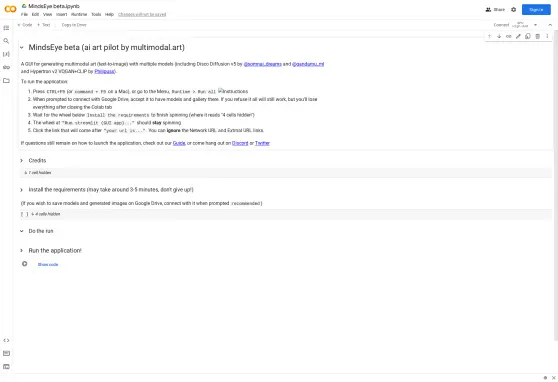
Task: Open the table of contents sidebar icon
Action: tap(6, 28)
